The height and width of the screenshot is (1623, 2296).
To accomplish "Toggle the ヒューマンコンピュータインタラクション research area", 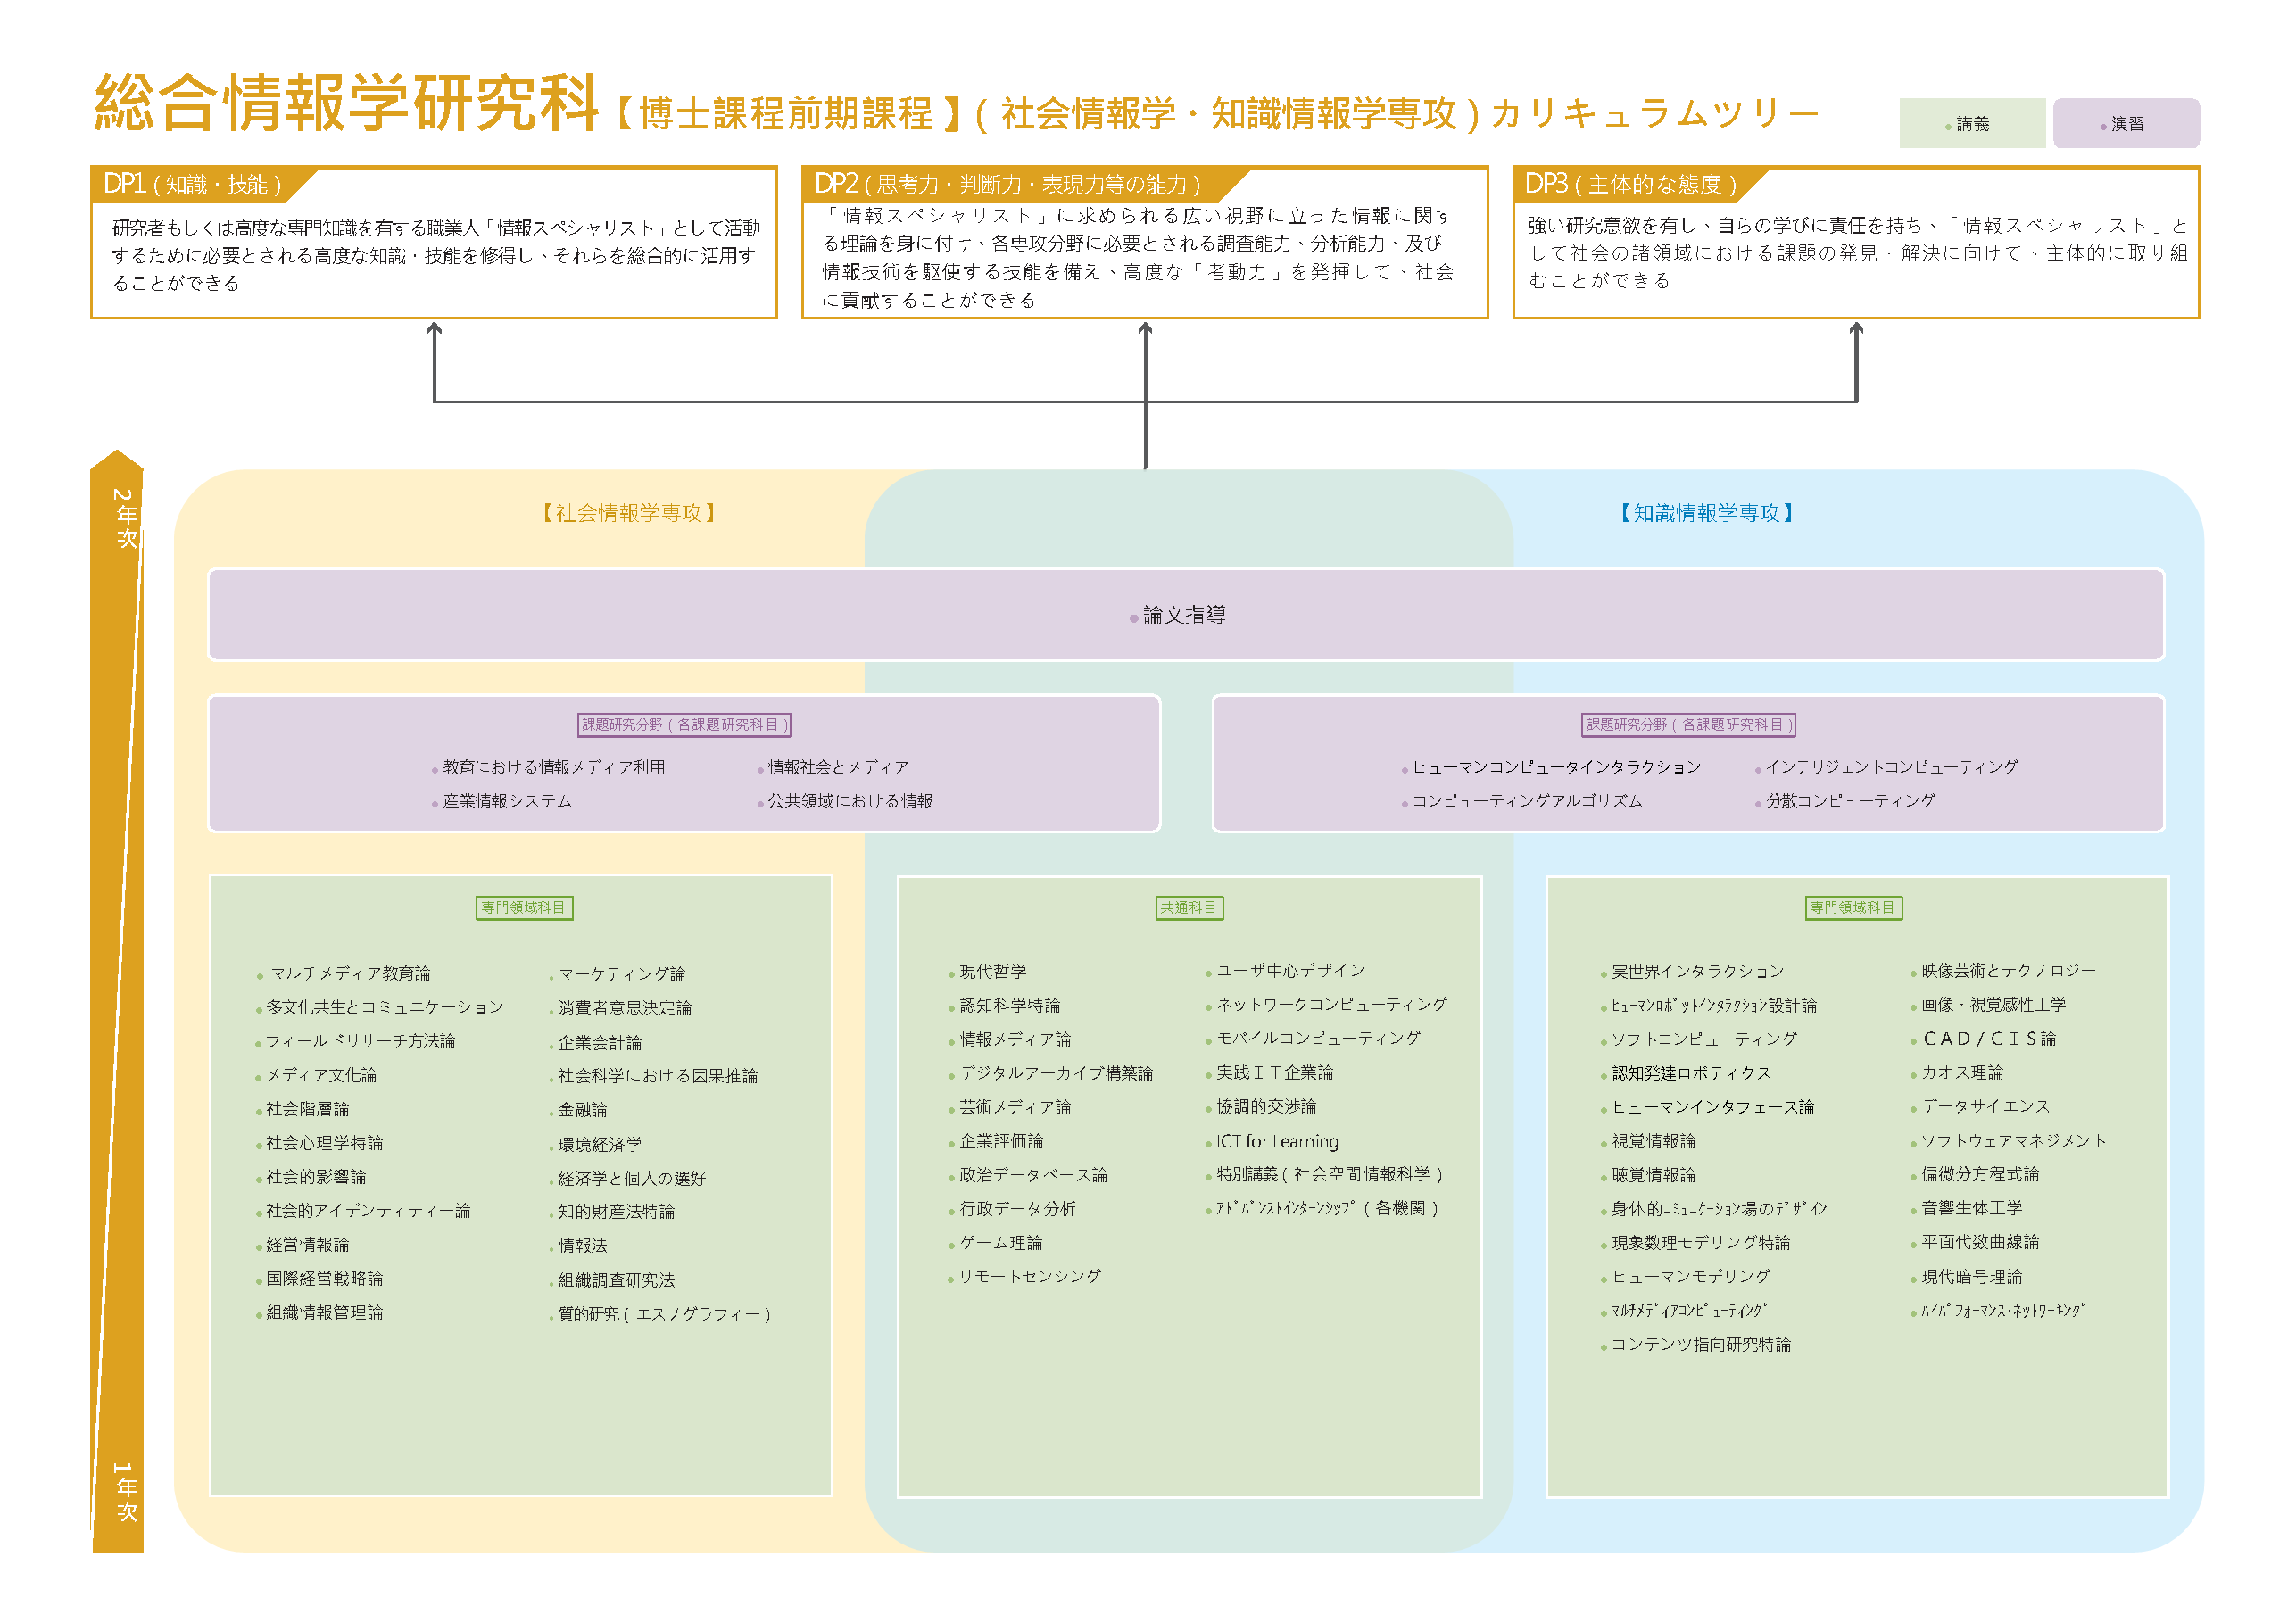I will point(1556,767).
